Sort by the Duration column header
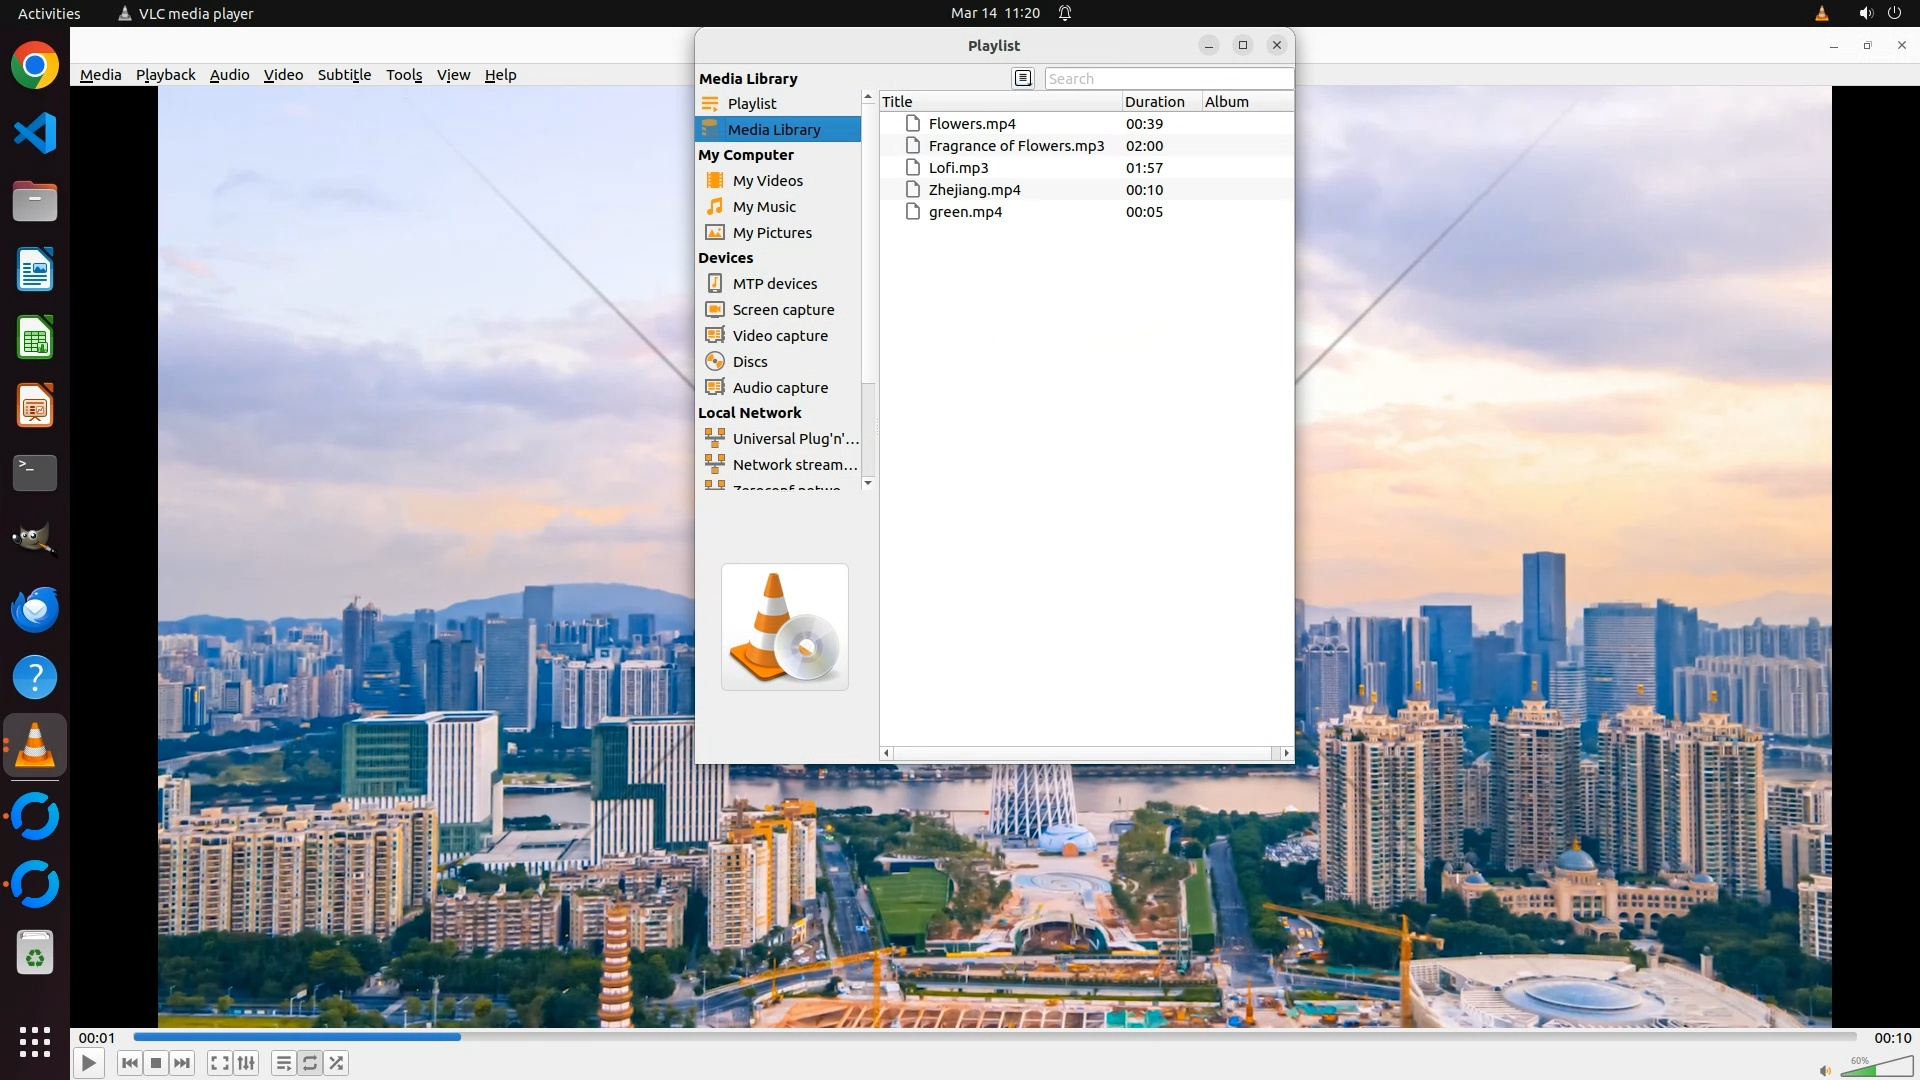This screenshot has width=1920, height=1080. pos(1154,101)
